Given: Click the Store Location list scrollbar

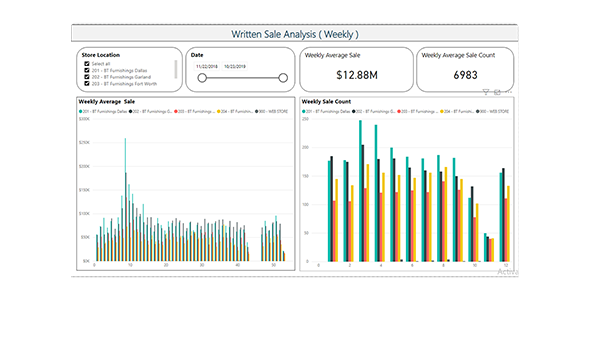Looking at the screenshot, I should [x=175, y=69].
